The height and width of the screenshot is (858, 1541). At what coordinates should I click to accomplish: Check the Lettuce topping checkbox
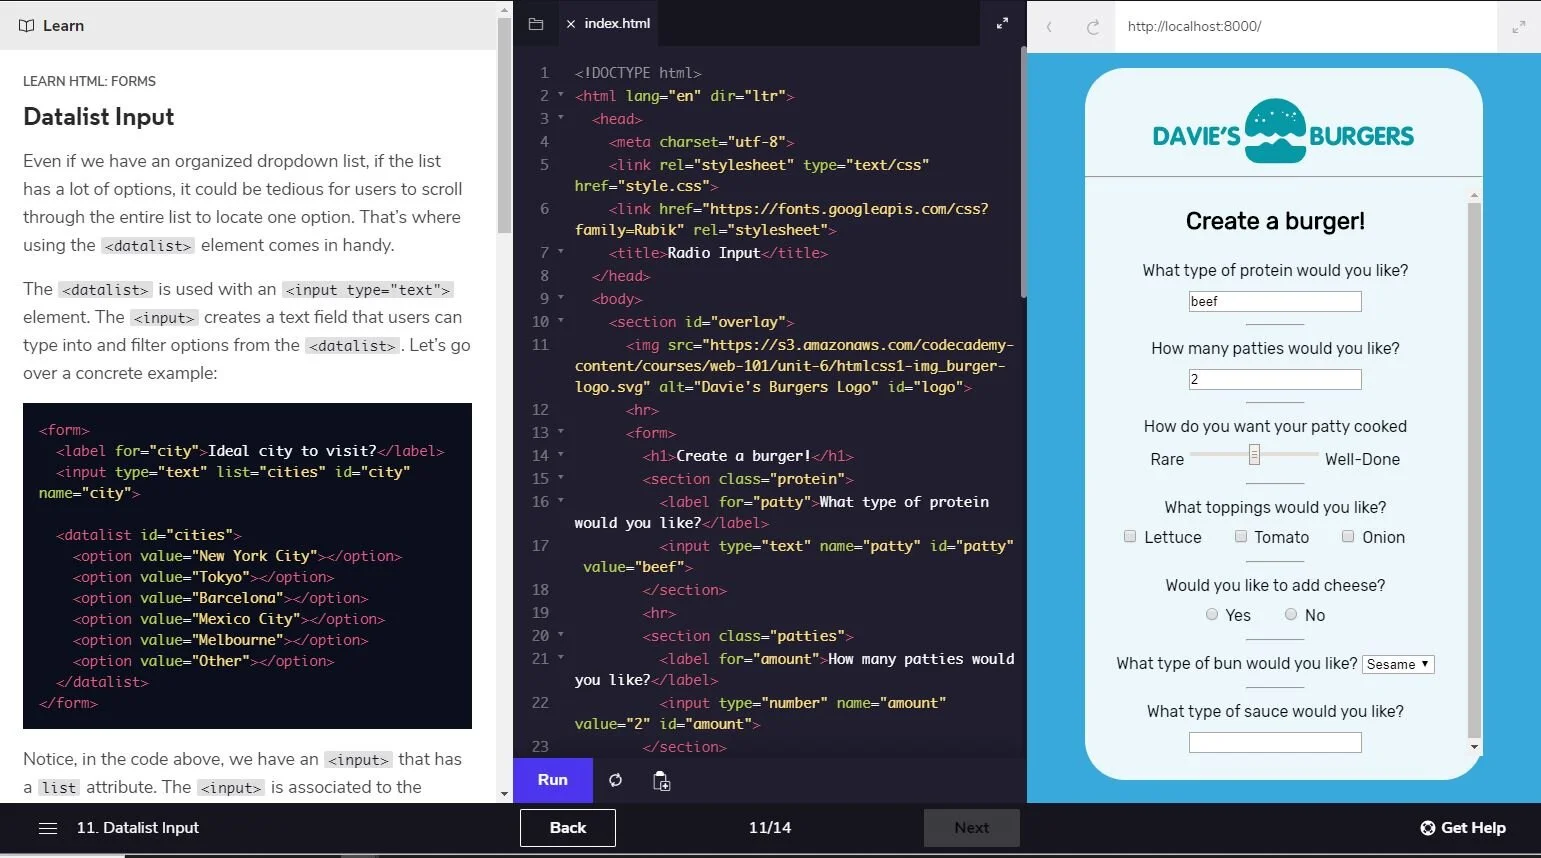click(x=1130, y=537)
